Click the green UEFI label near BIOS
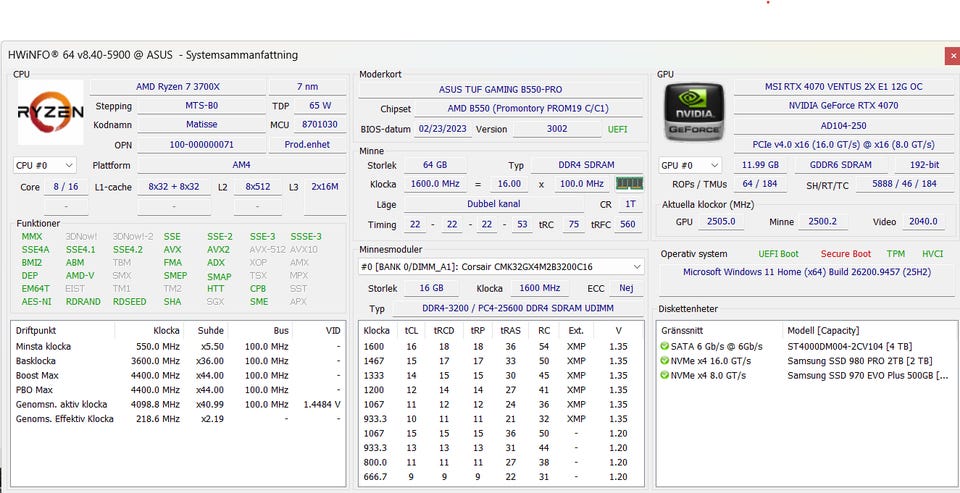This screenshot has width=960, height=493. point(617,130)
